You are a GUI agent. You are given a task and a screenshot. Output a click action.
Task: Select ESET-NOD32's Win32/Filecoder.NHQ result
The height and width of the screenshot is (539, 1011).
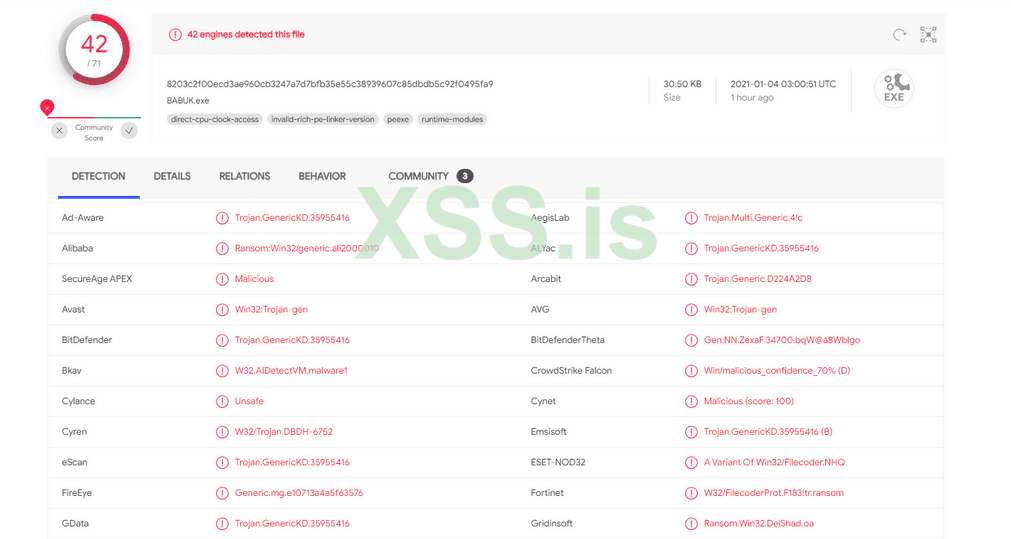774,462
